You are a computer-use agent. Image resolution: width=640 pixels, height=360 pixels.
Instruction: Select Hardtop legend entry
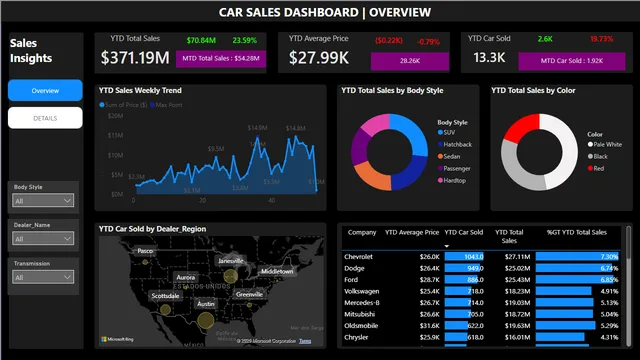[x=451, y=180]
